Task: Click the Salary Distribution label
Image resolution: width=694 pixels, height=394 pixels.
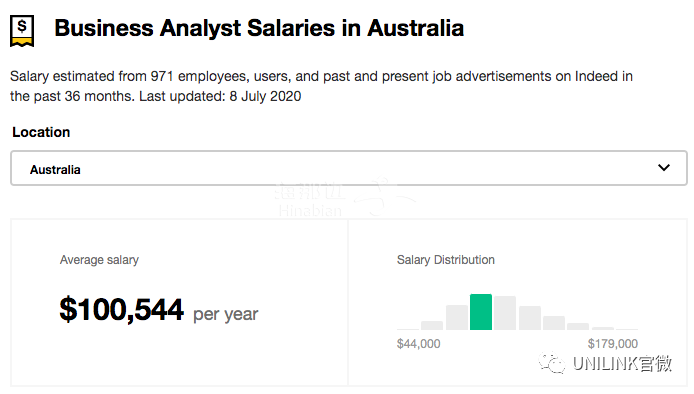Action: [x=446, y=260]
